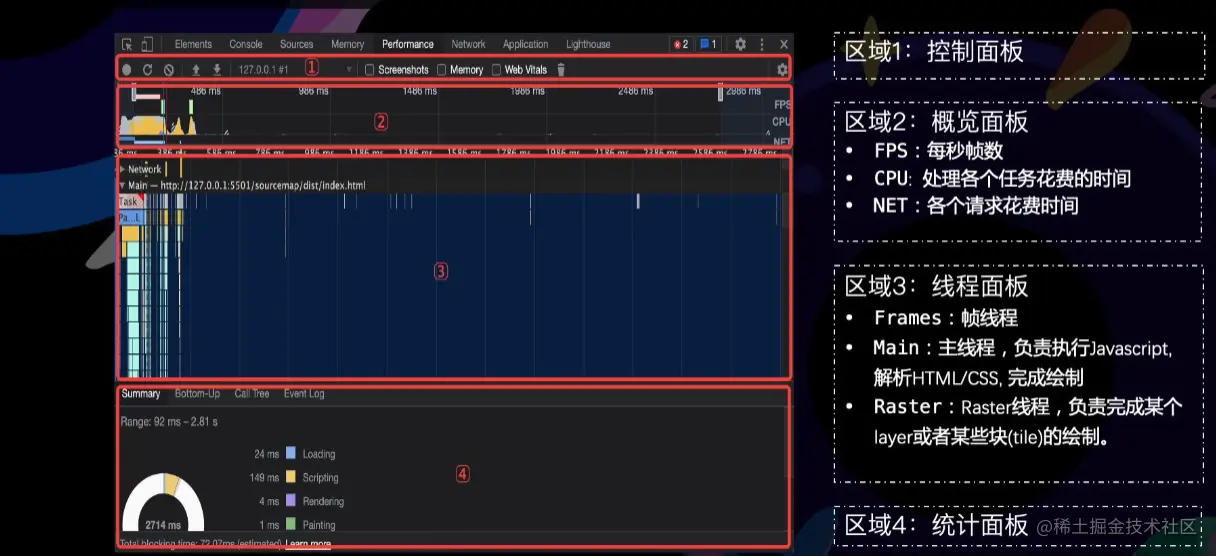This screenshot has height=556, width=1216.
Task: Switch to the Network tab
Action: [468, 44]
